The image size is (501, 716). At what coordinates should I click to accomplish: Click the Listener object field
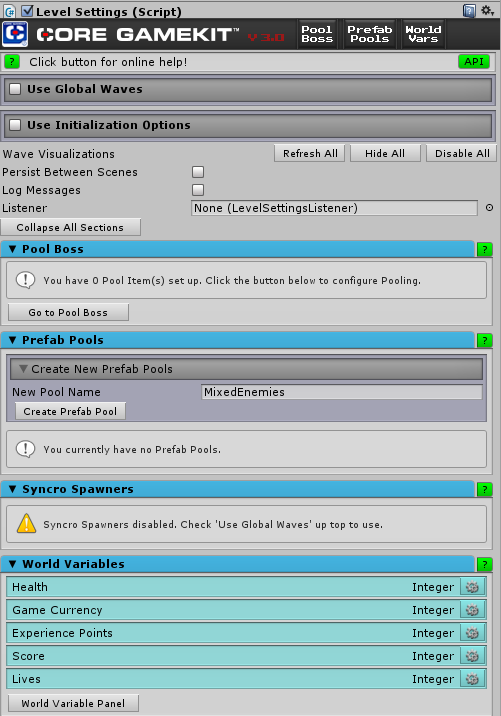pyautogui.click(x=334, y=208)
